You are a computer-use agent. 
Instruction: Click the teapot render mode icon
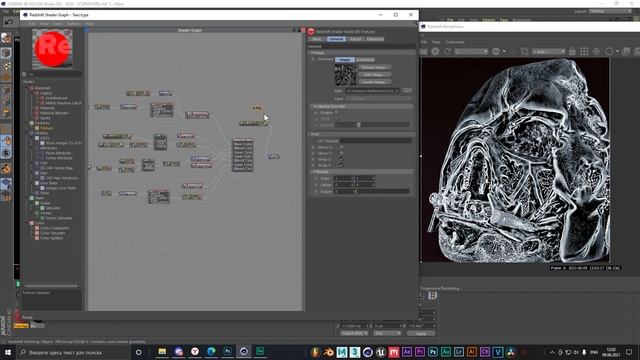pos(496,51)
